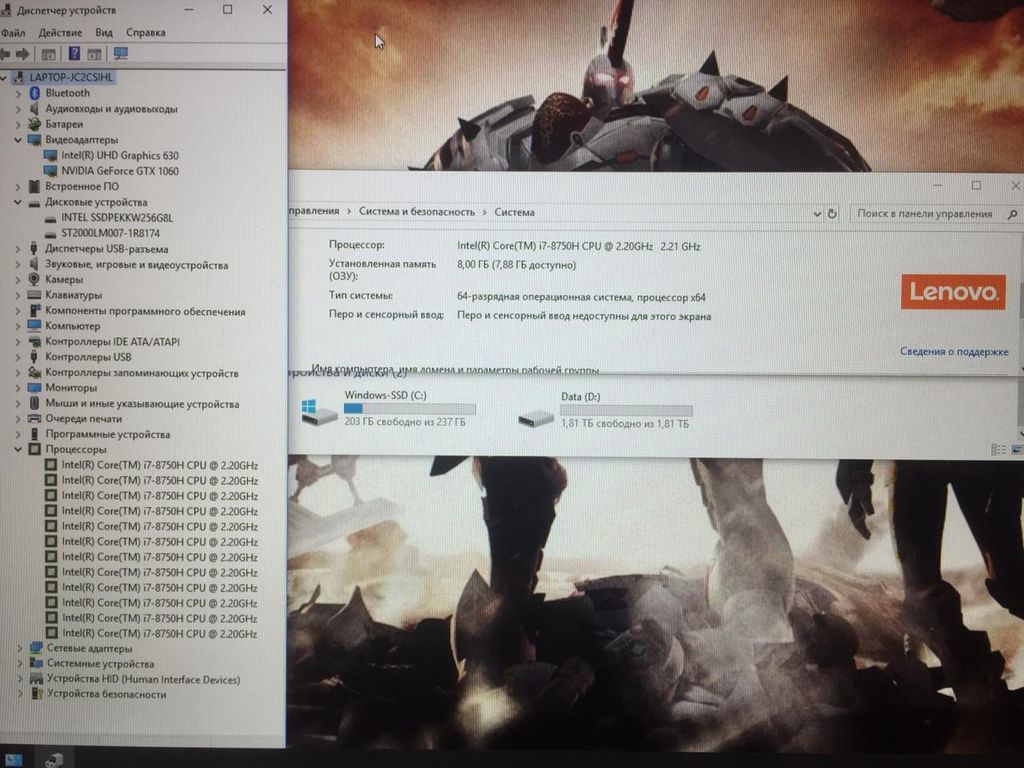Select Компоненты программного обеспечения category

[145, 312]
